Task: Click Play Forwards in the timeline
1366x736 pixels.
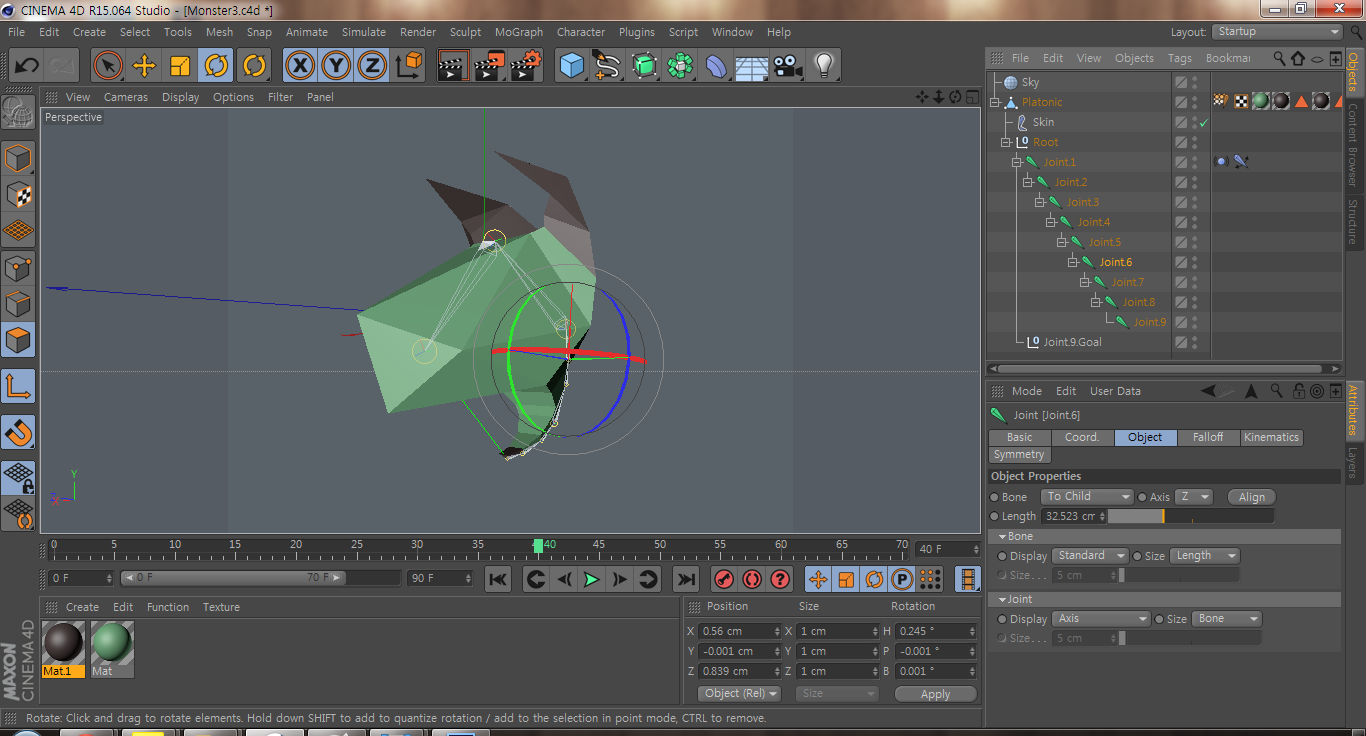Action: point(592,579)
